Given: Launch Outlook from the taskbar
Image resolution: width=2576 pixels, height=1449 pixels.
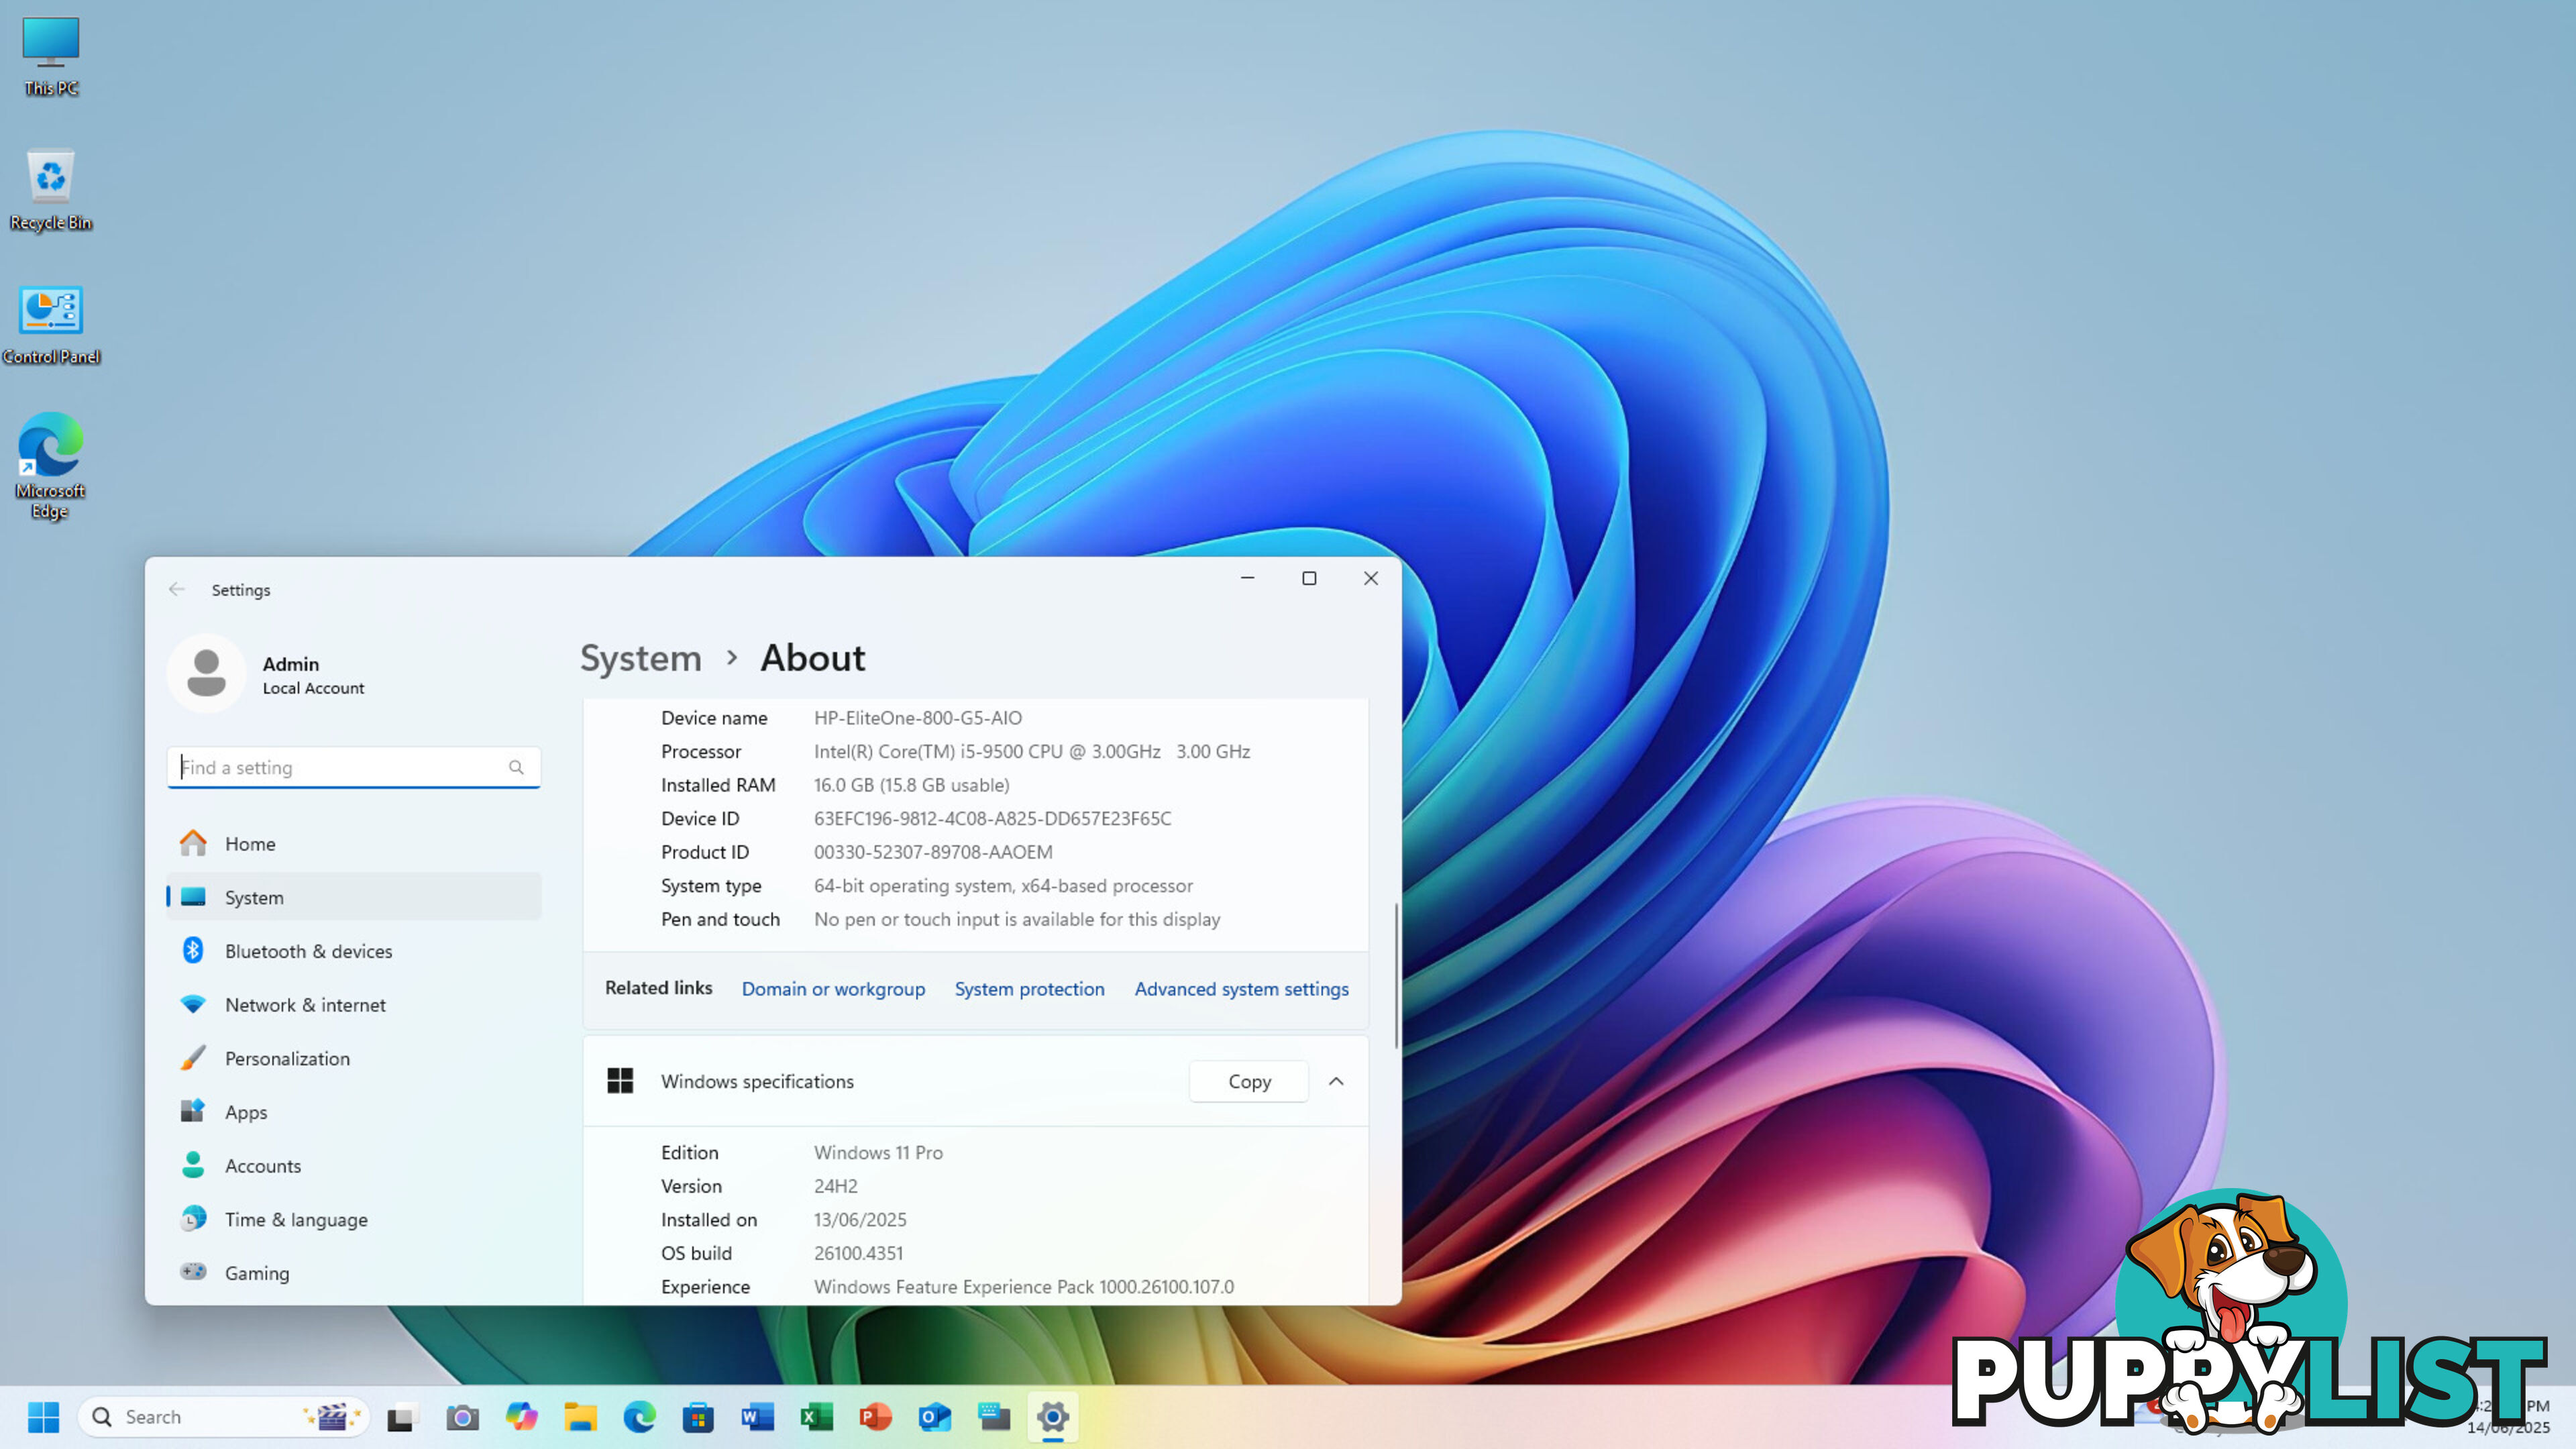Looking at the screenshot, I should 934,1417.
